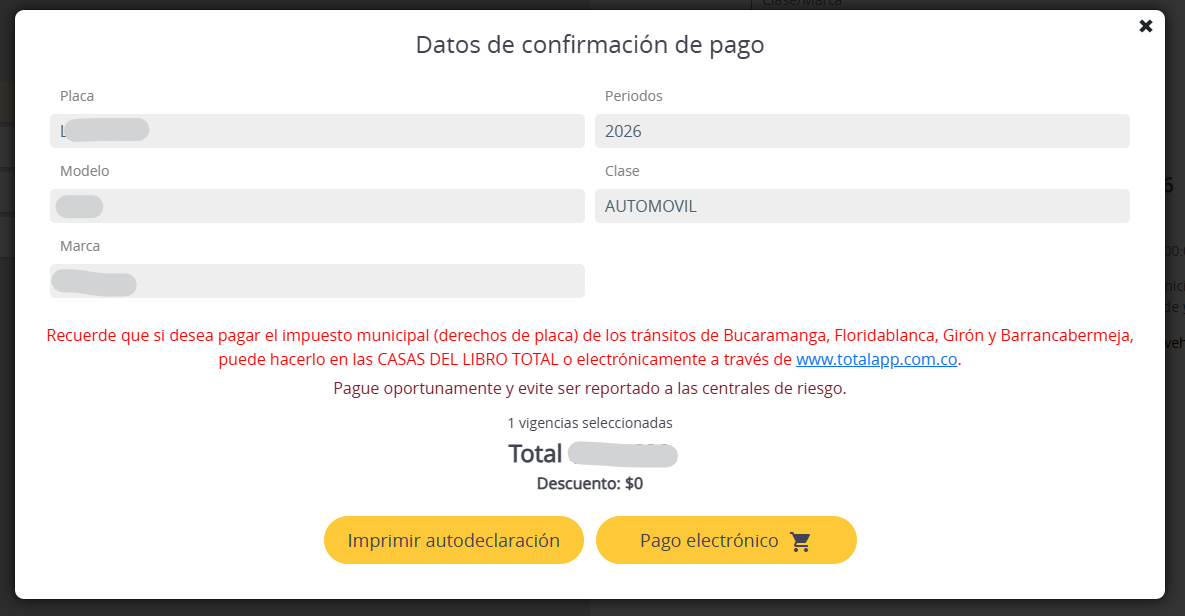
Task: Click the Descuento: $0 text
Action: coord(590,484)
